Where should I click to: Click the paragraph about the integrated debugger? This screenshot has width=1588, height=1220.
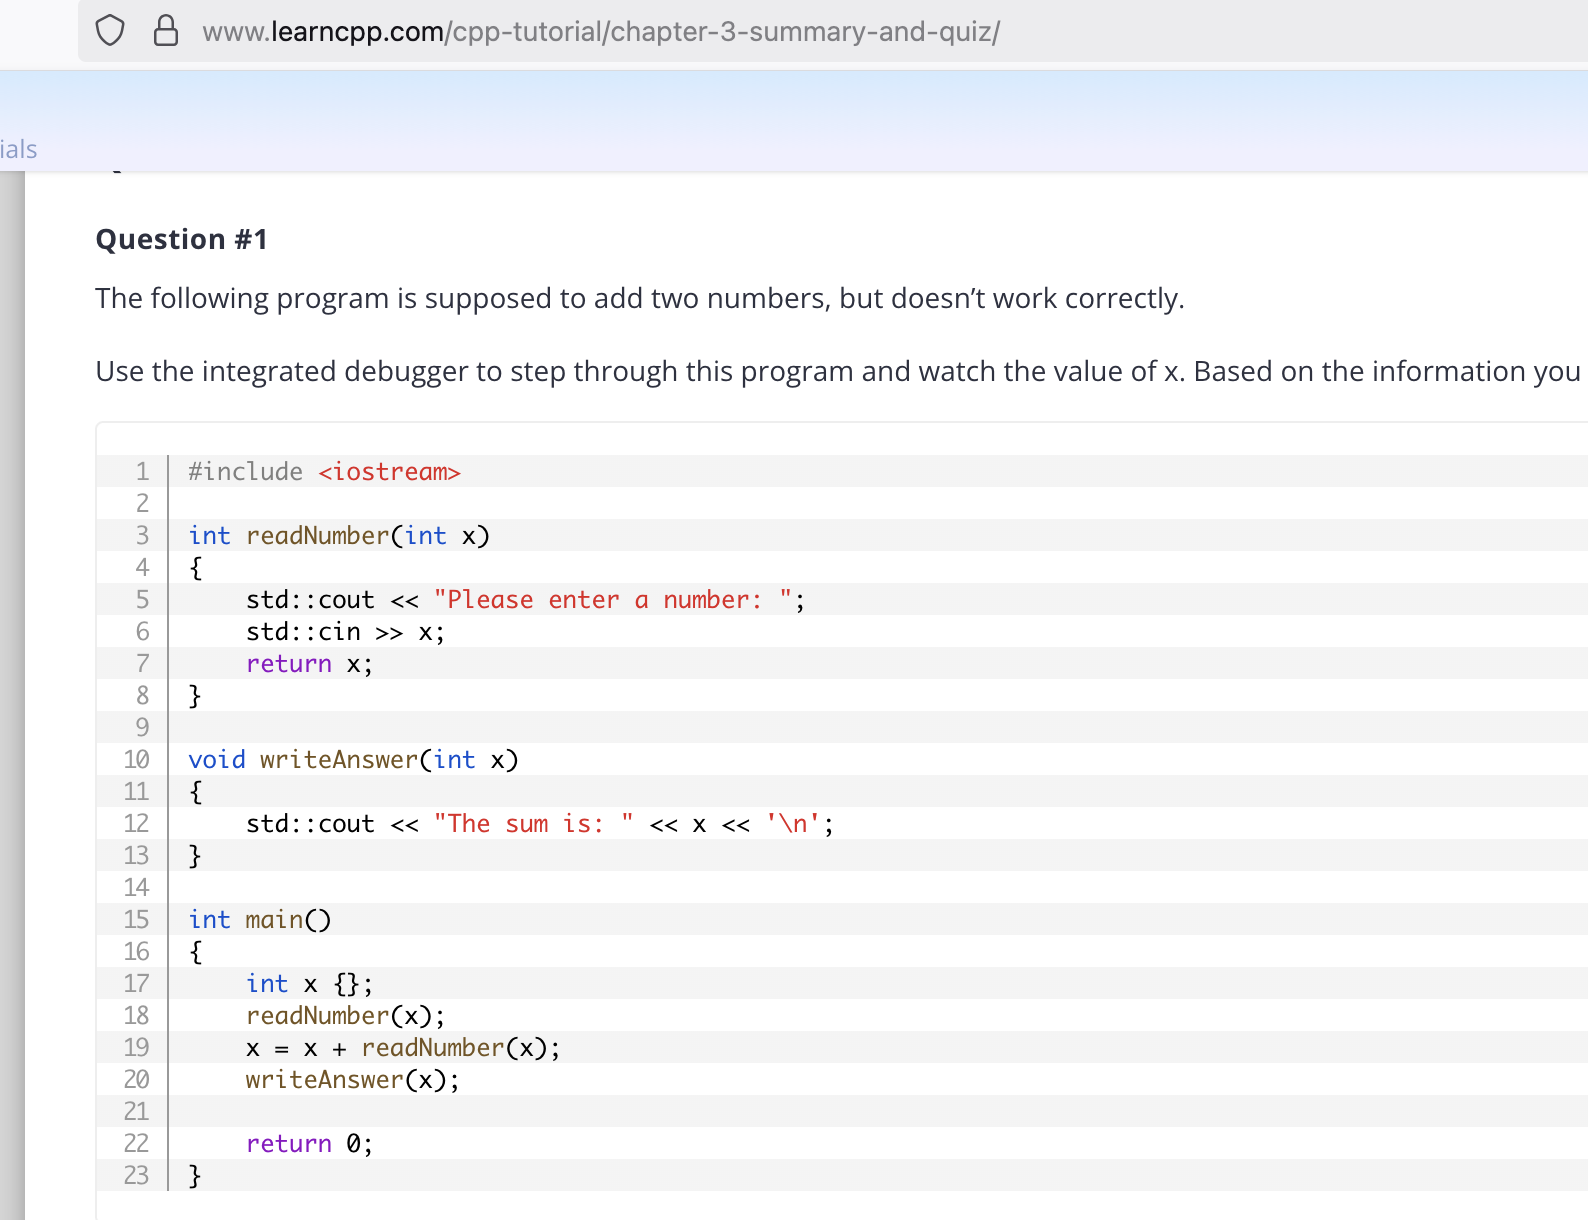[837, 372]
